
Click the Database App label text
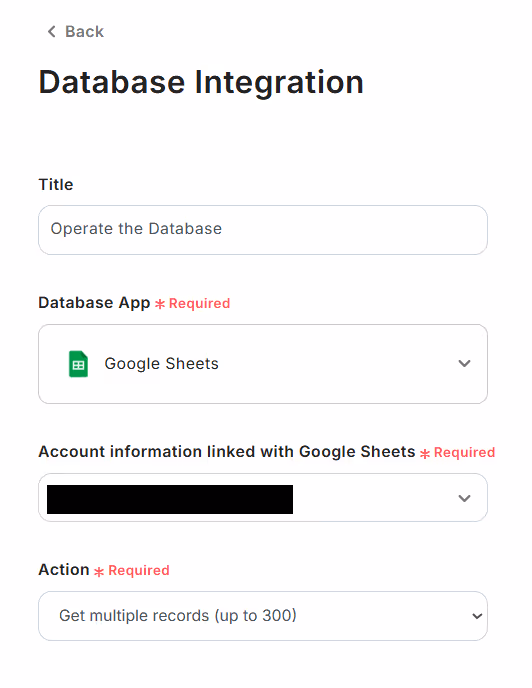point(94,303)
